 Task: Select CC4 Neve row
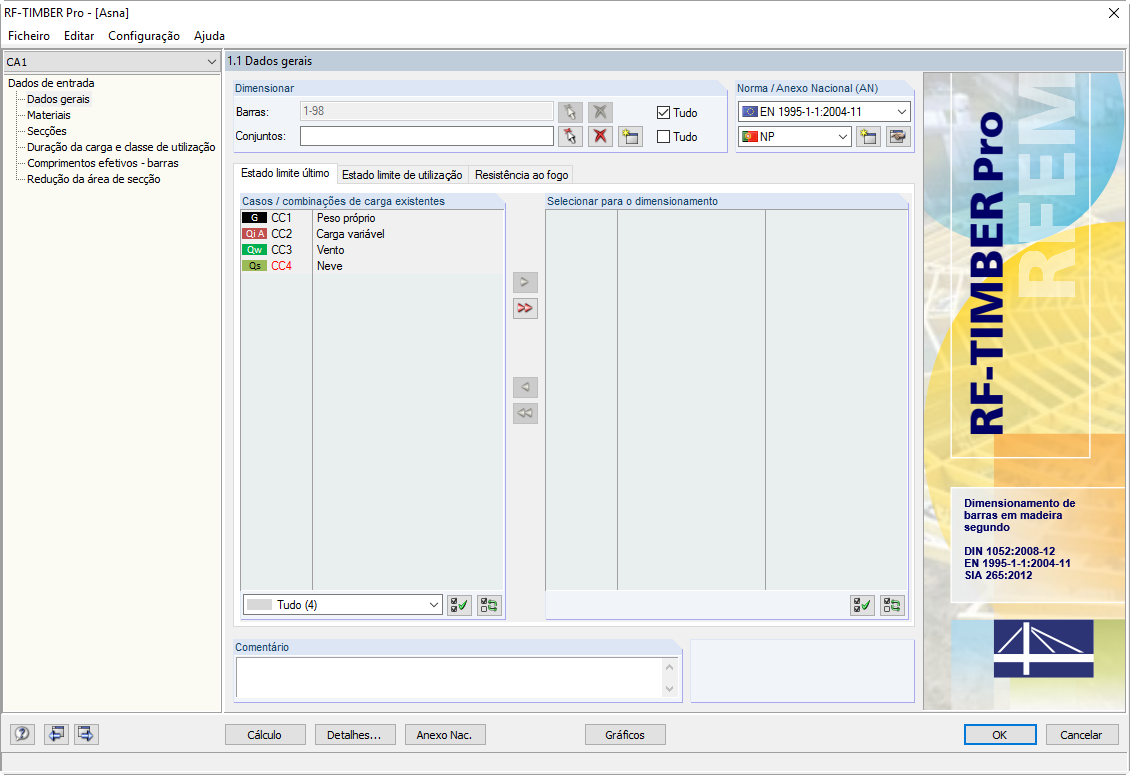372,266
